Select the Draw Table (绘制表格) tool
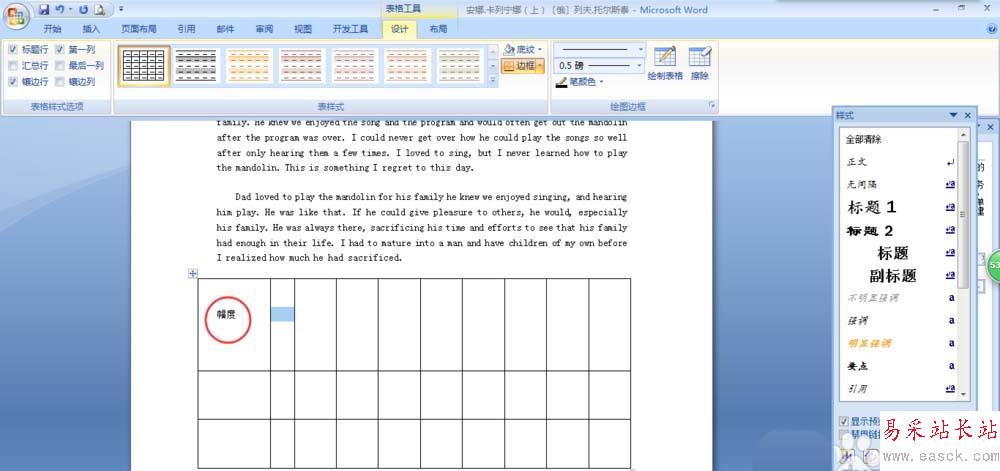 tap(665, 62)
